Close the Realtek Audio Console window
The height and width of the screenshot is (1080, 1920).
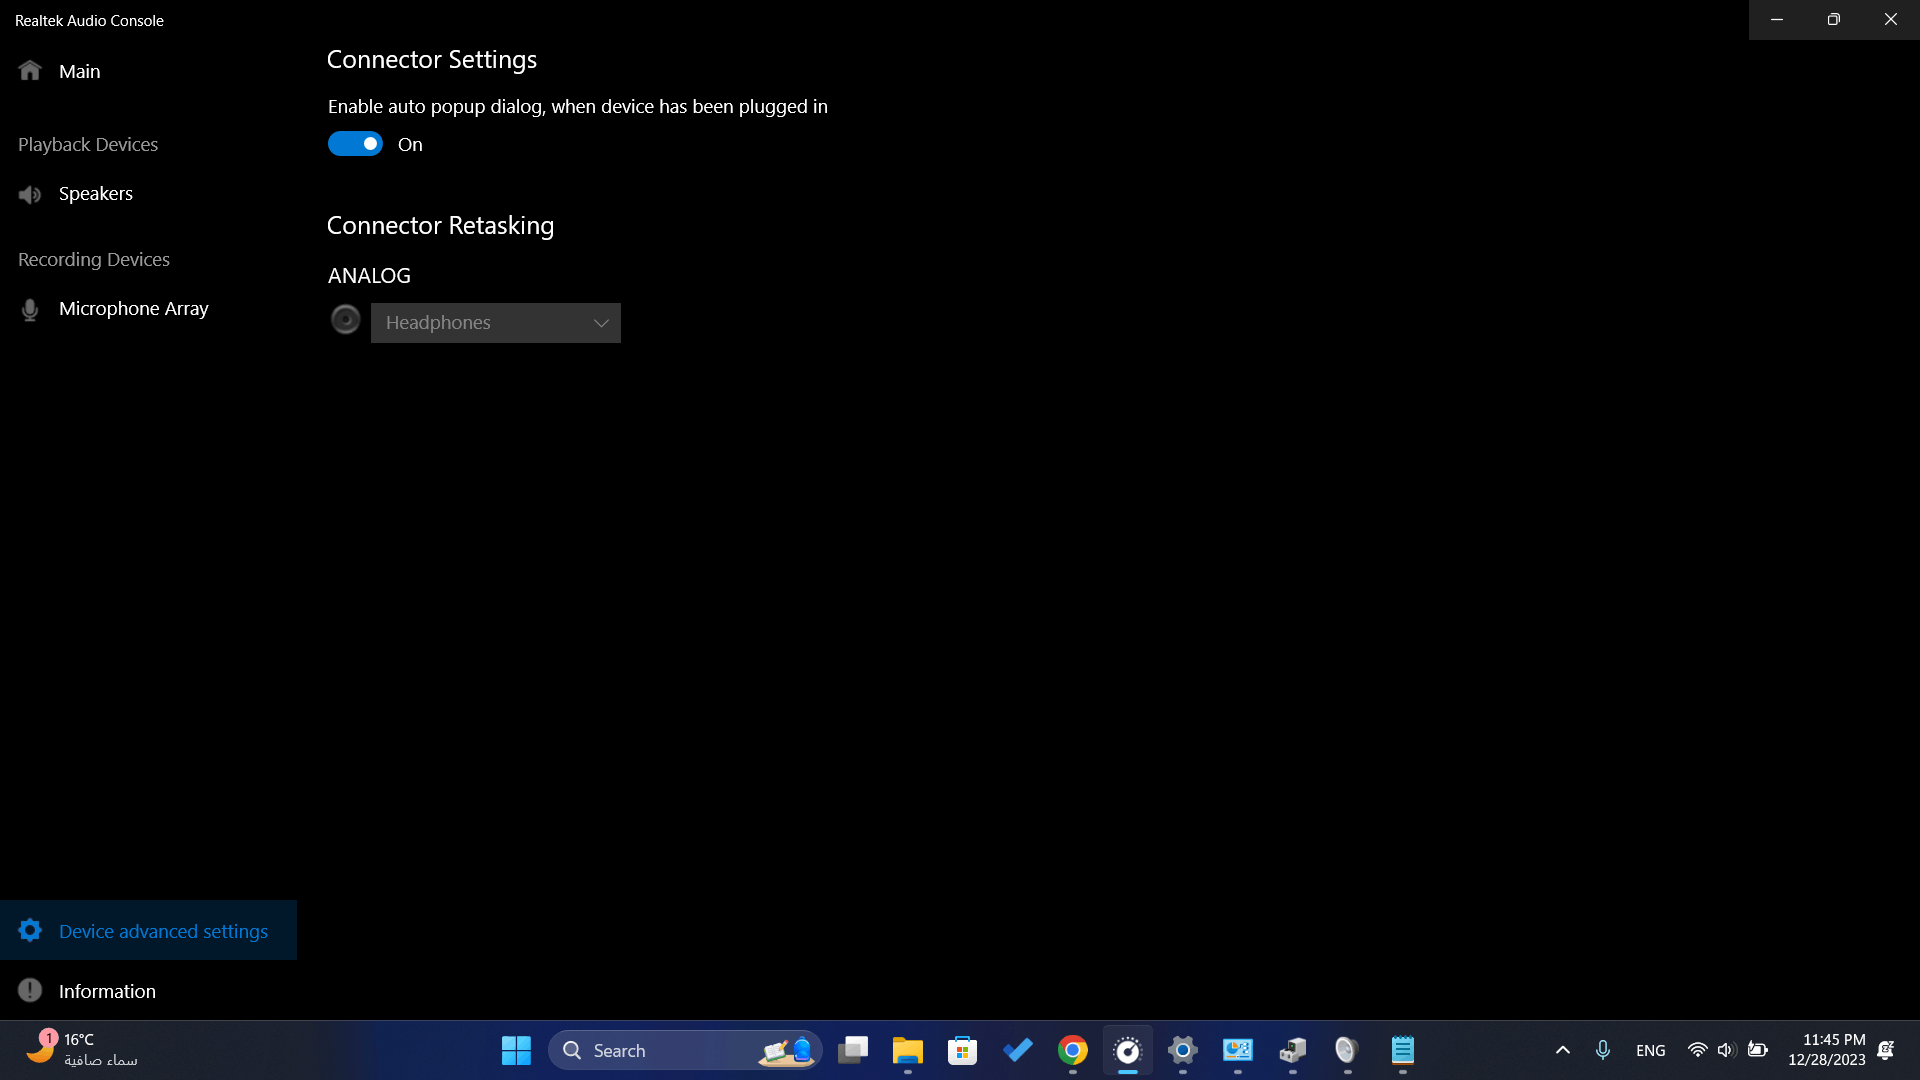pyautogui.click(x=1891, y=20)
